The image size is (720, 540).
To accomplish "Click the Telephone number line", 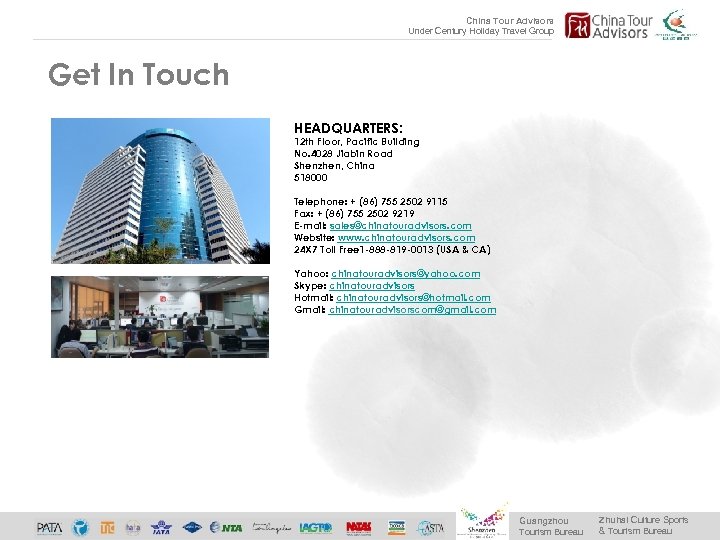I will tap(371, 202).
